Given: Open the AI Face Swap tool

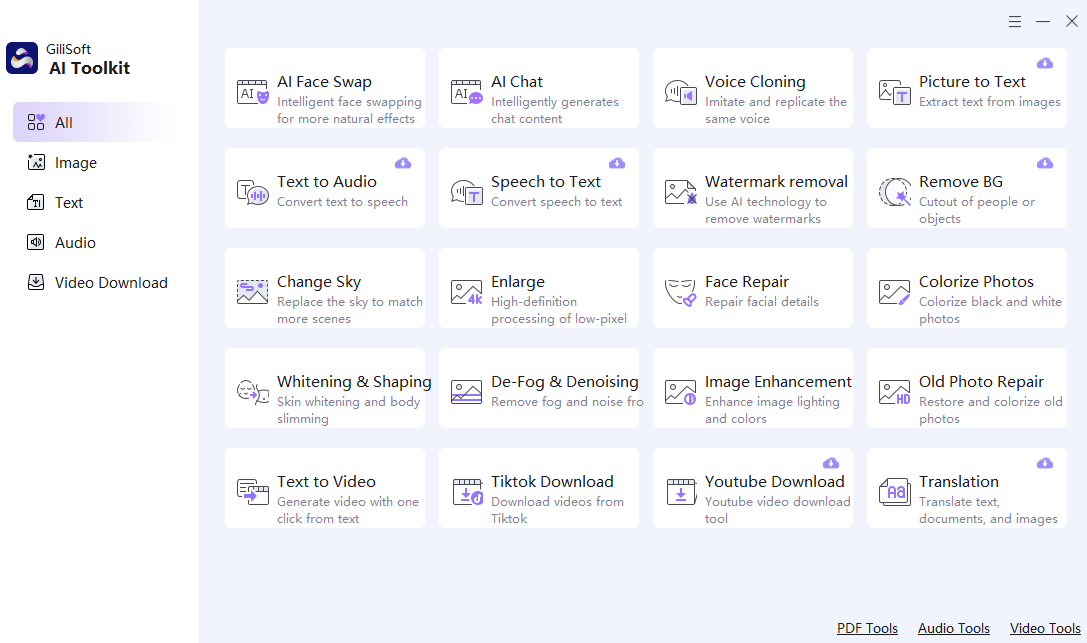Looking at the screenshot, I should click(x=325, y=88).
